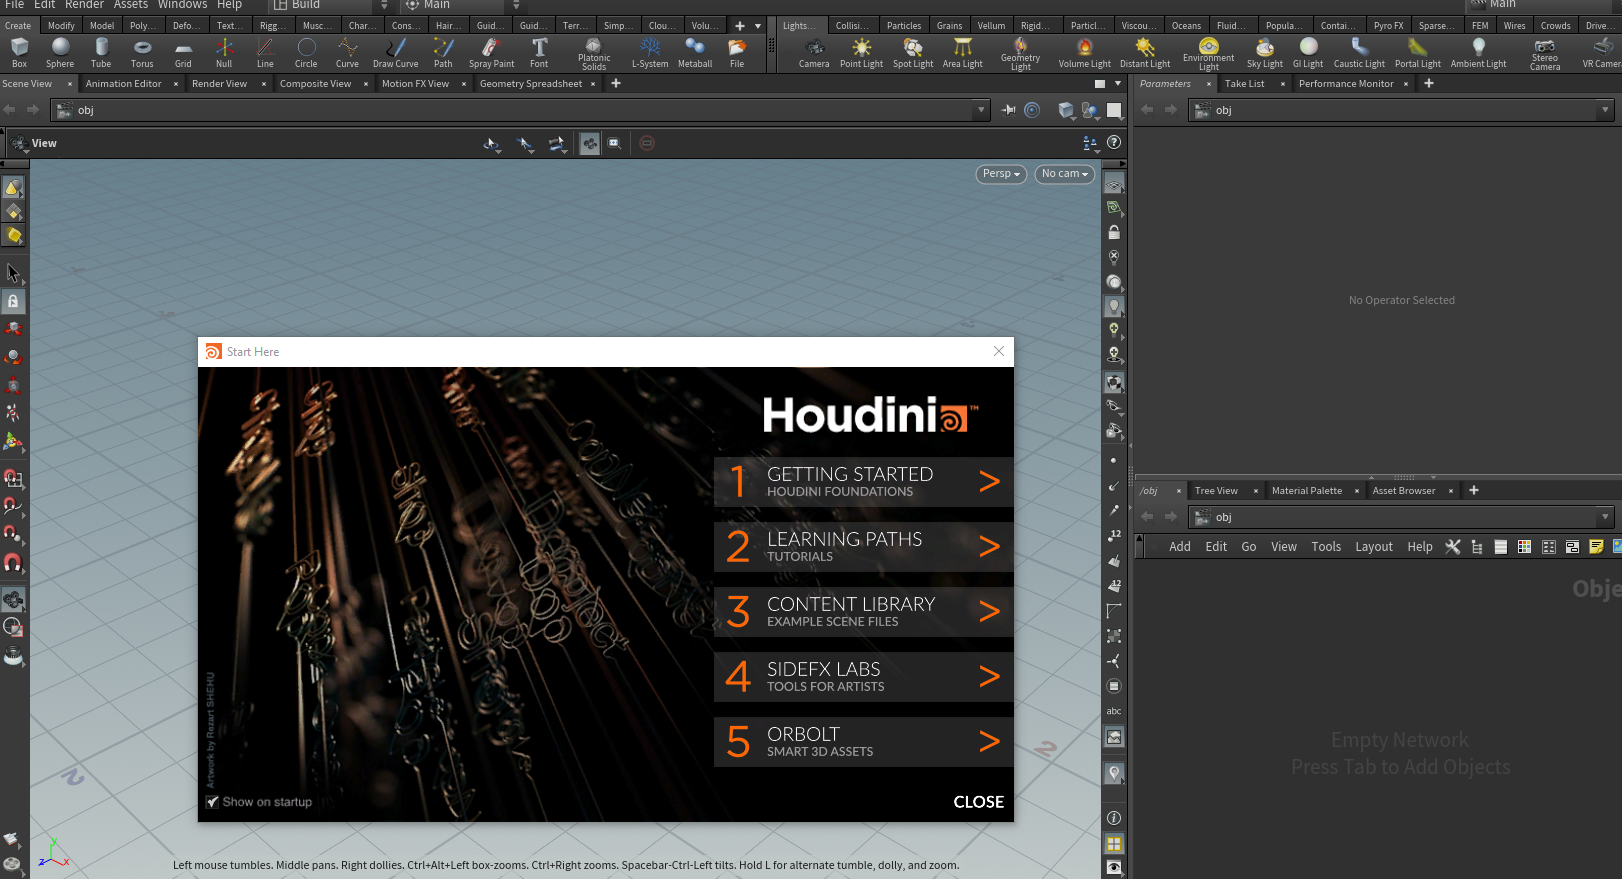The width and height of the screenshot is (1622, 879).
Task: Toggle the abc display option
Action: (1114, 711)
